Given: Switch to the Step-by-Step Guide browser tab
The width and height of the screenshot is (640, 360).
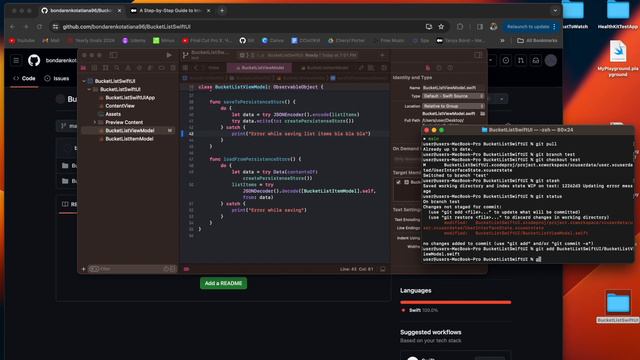Looking at the screenshot, I should [x=169, y=11].
